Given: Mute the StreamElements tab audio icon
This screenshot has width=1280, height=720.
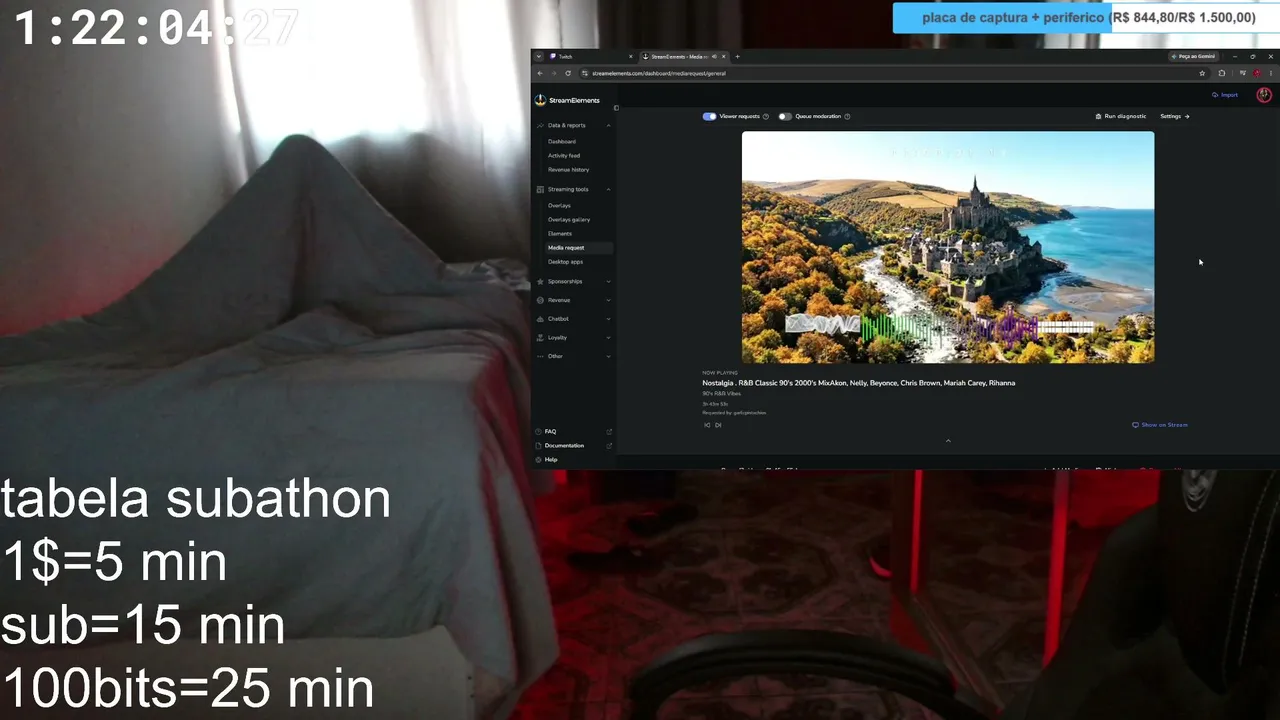Looking at the screenshot, I should coord(713,56).
